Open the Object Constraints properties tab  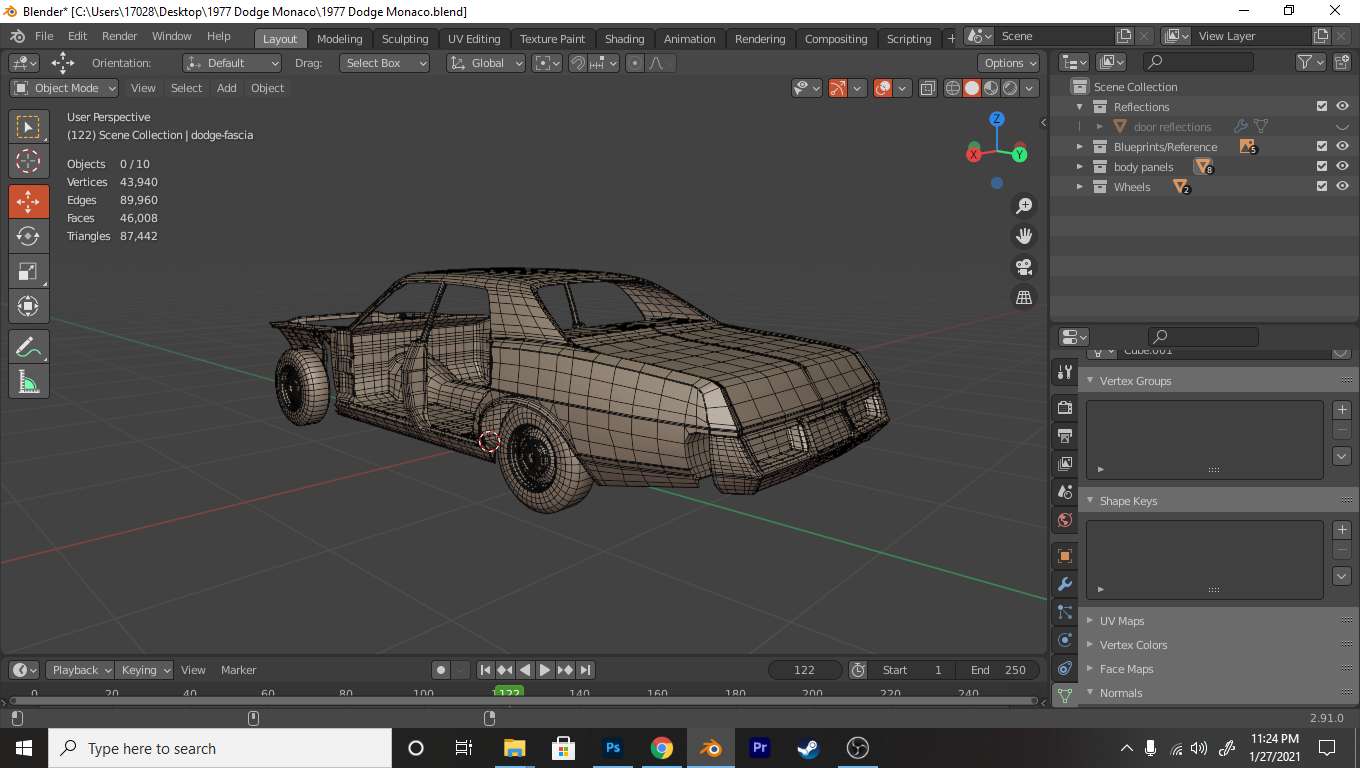coord(1065,668)
